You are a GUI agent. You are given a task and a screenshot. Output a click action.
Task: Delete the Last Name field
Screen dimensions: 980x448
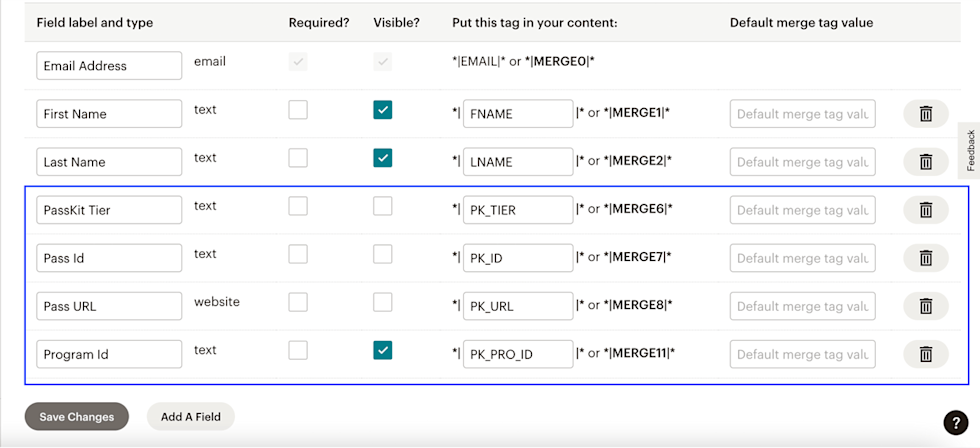925,162
